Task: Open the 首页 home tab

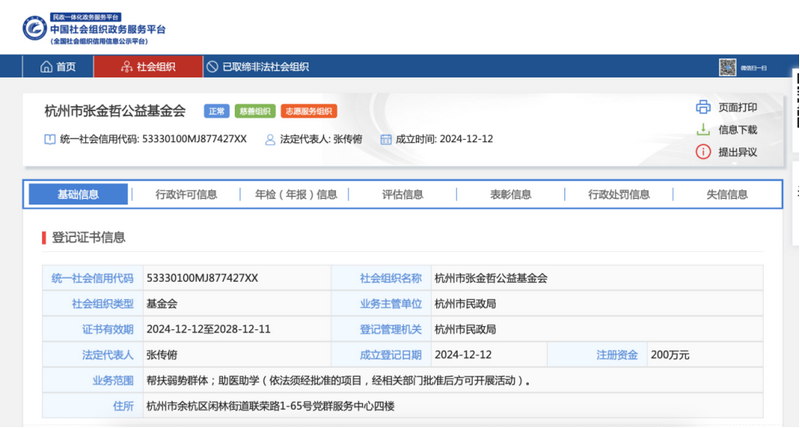Action: tap(58, 67)
